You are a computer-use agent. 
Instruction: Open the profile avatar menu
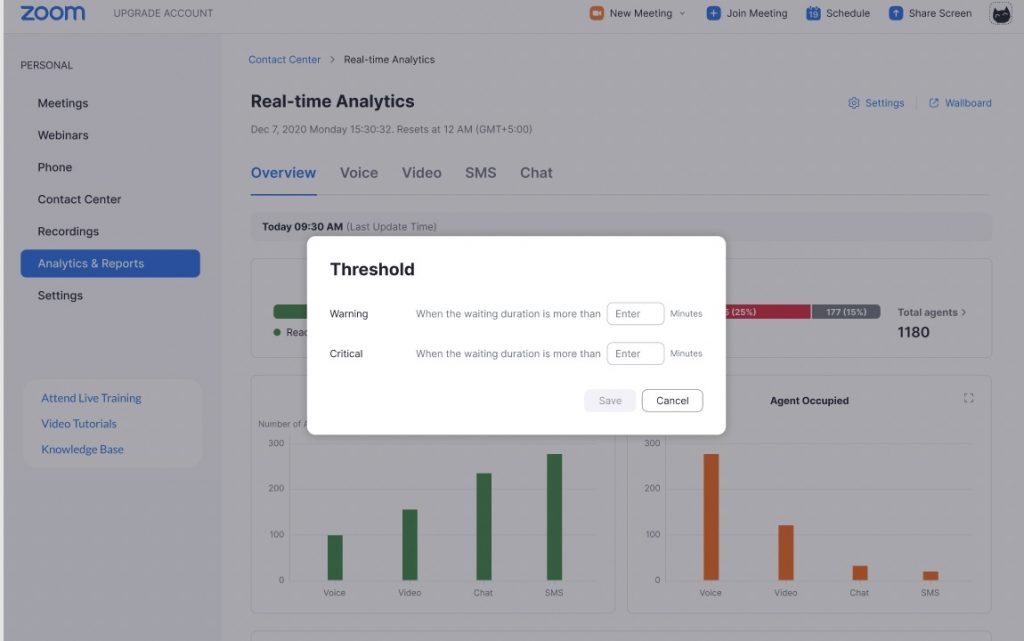point(1000,13)
